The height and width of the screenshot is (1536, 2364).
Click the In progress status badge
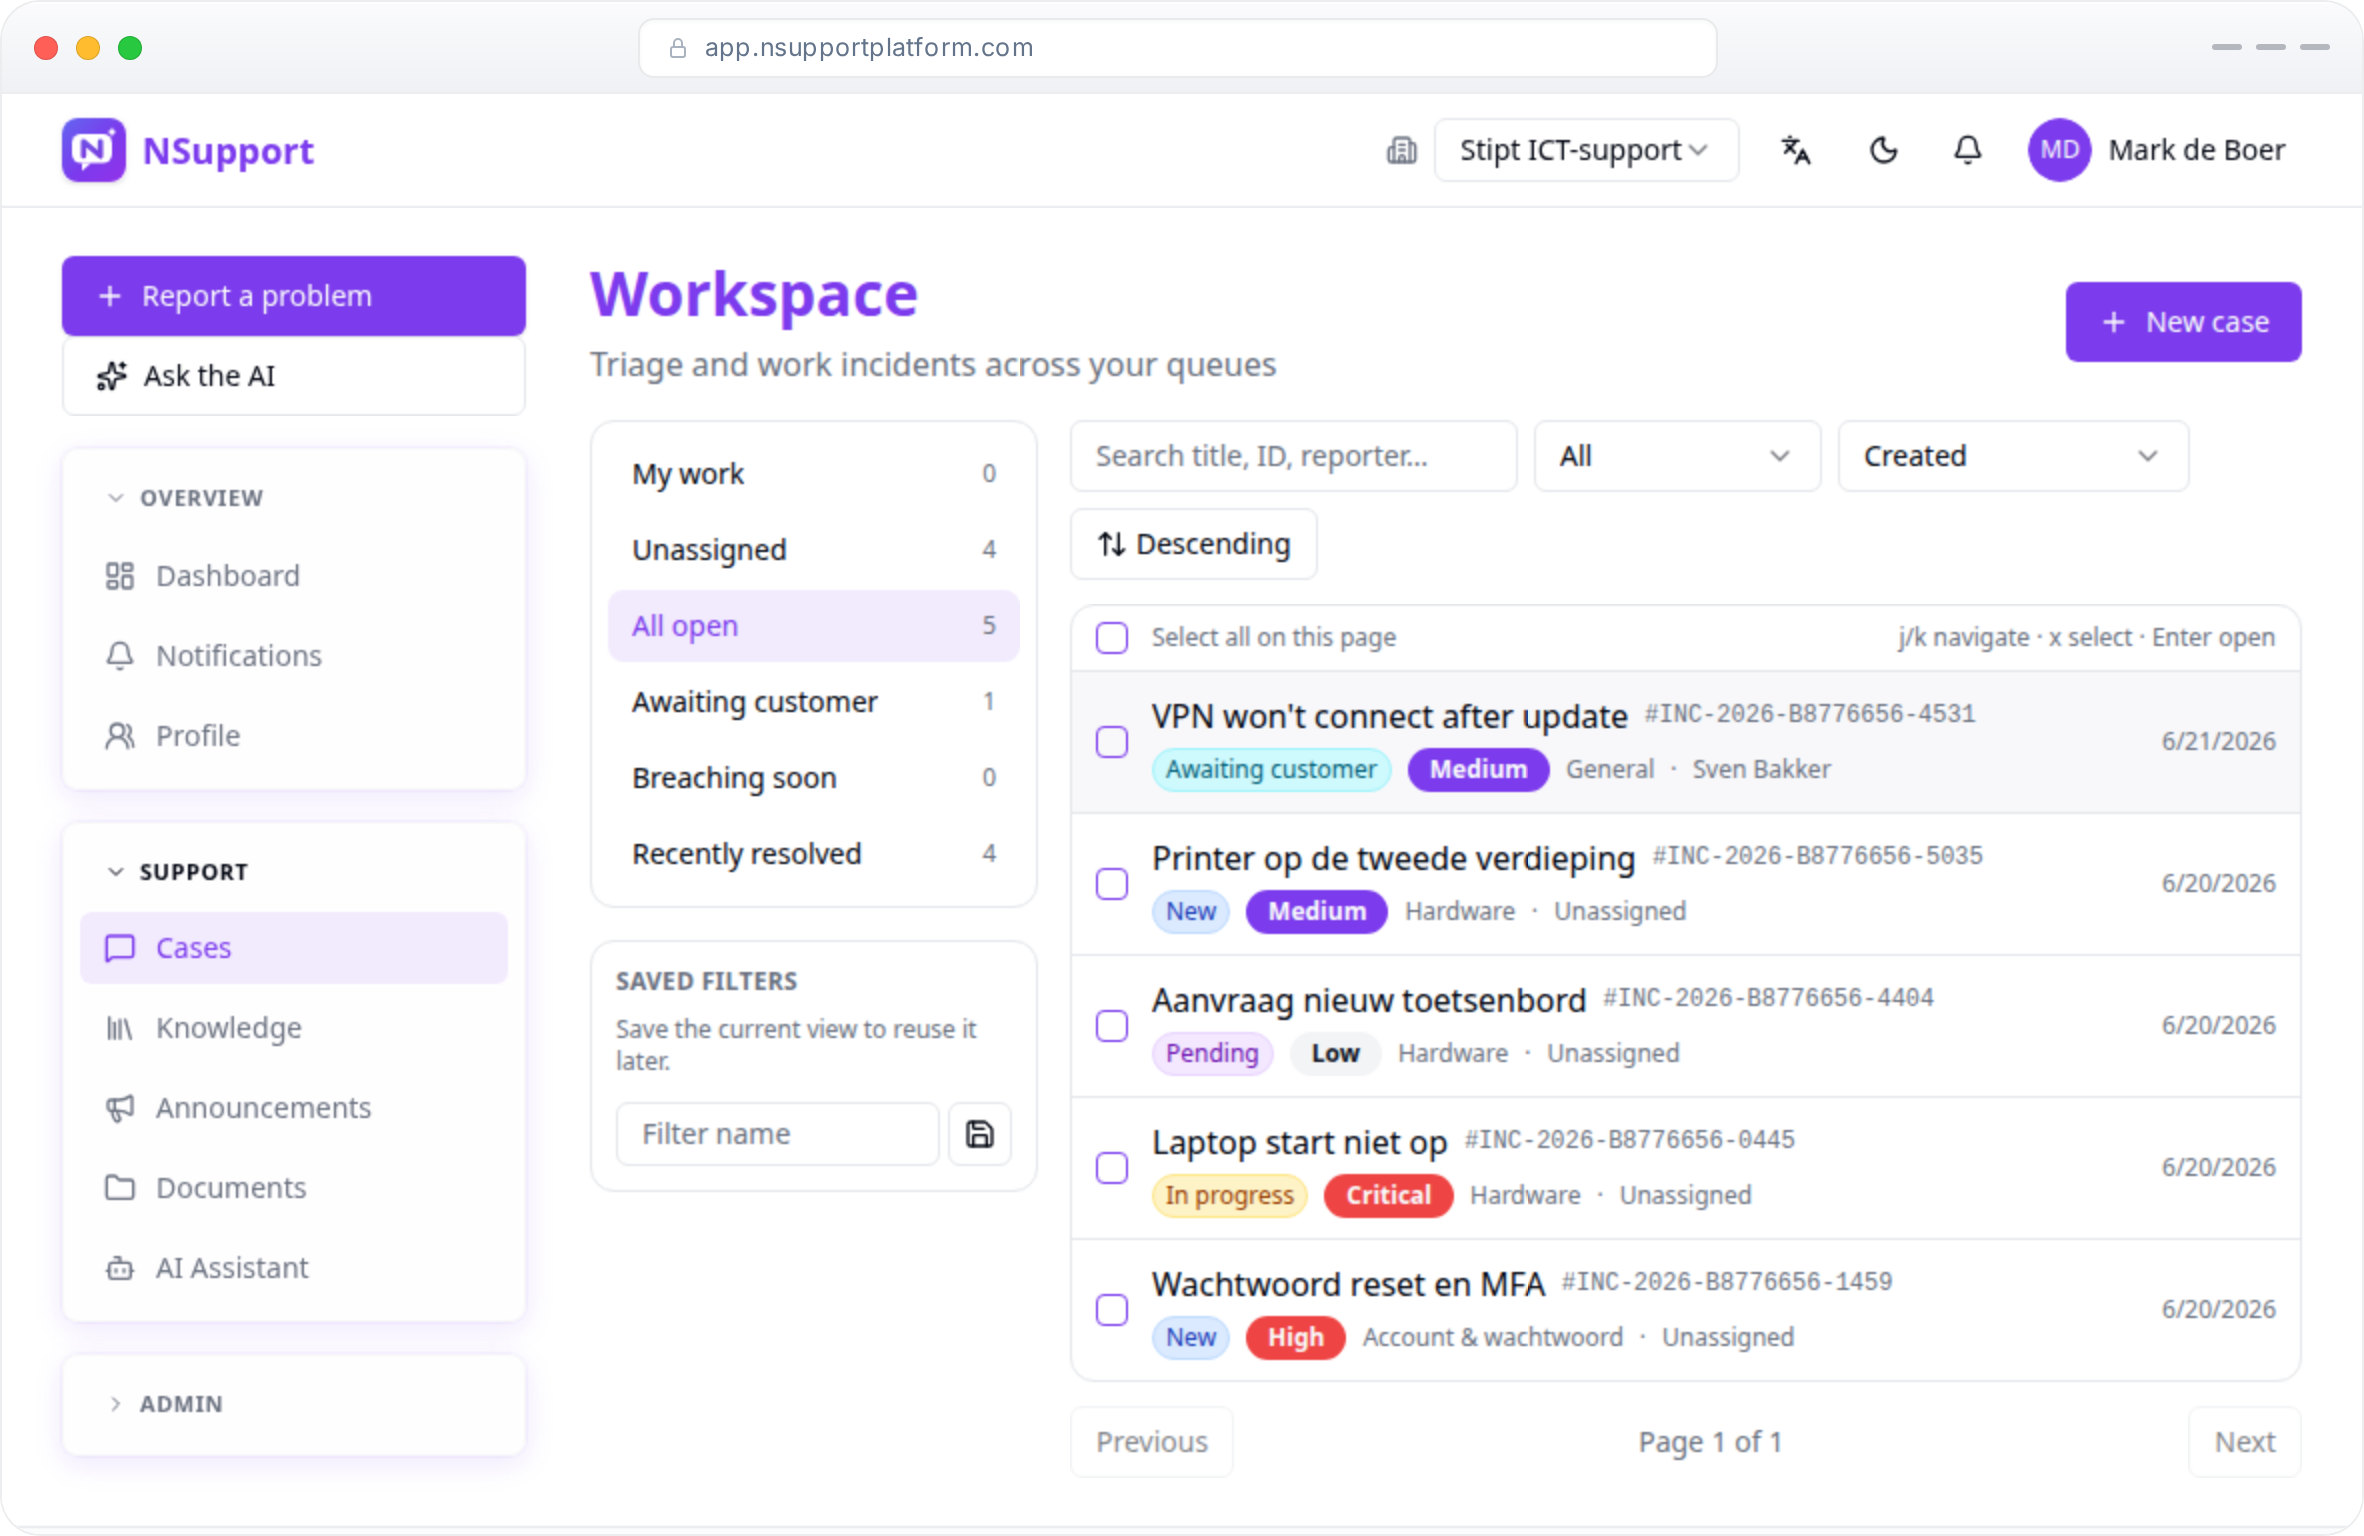pos(1229,1195)
